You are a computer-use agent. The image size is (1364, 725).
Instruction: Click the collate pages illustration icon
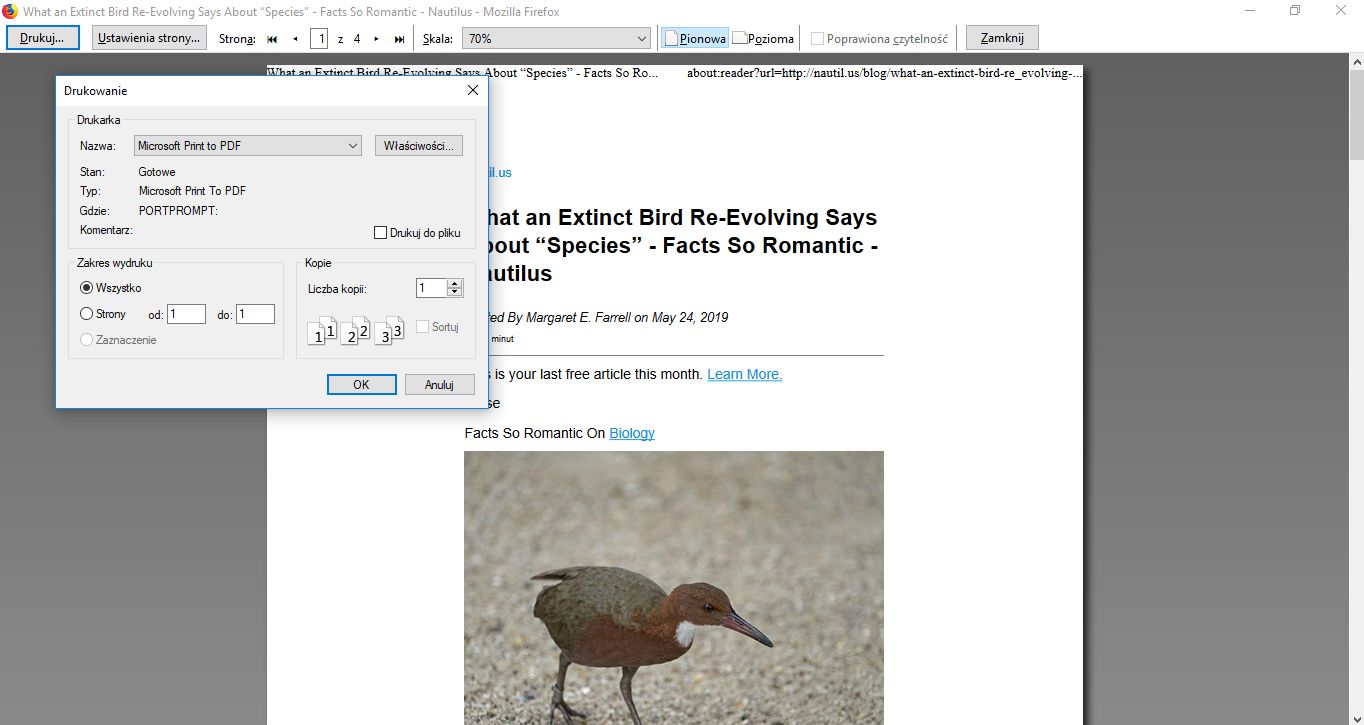tap(356, 330)
